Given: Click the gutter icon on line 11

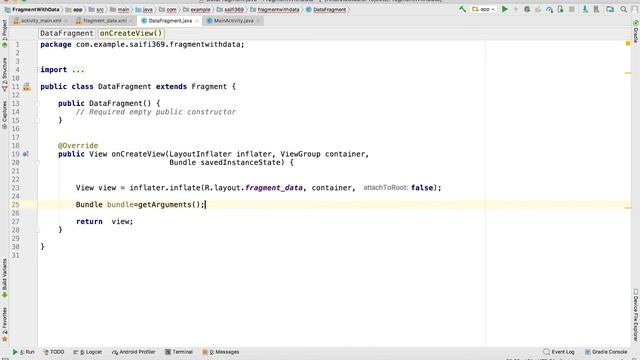Looking at the screenshot, I should click(27, 87).
